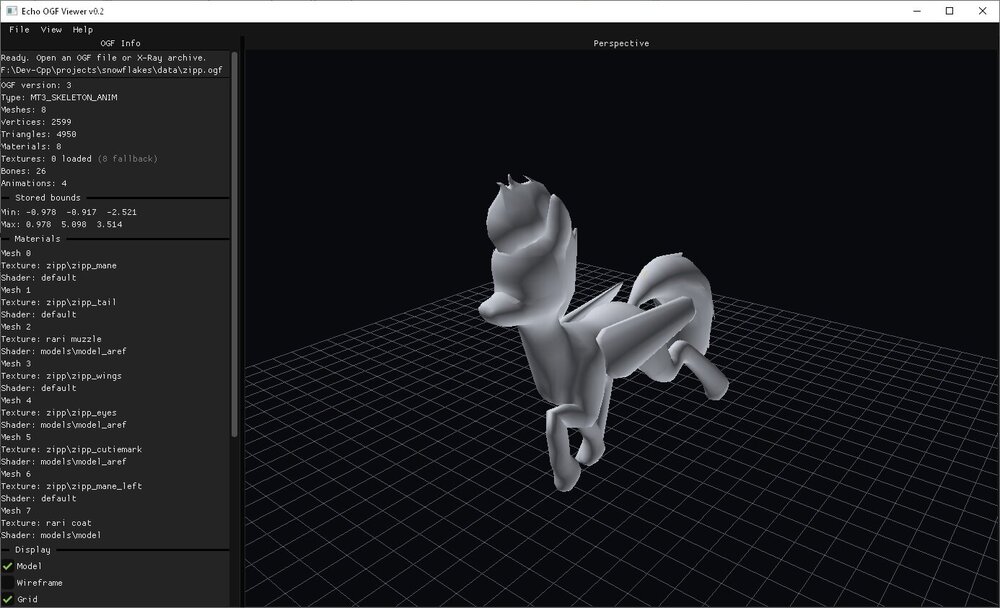The height and width of the screenshot is (608, 1000).
Task: Select the Min bounds values line
Action: [69, 212]
